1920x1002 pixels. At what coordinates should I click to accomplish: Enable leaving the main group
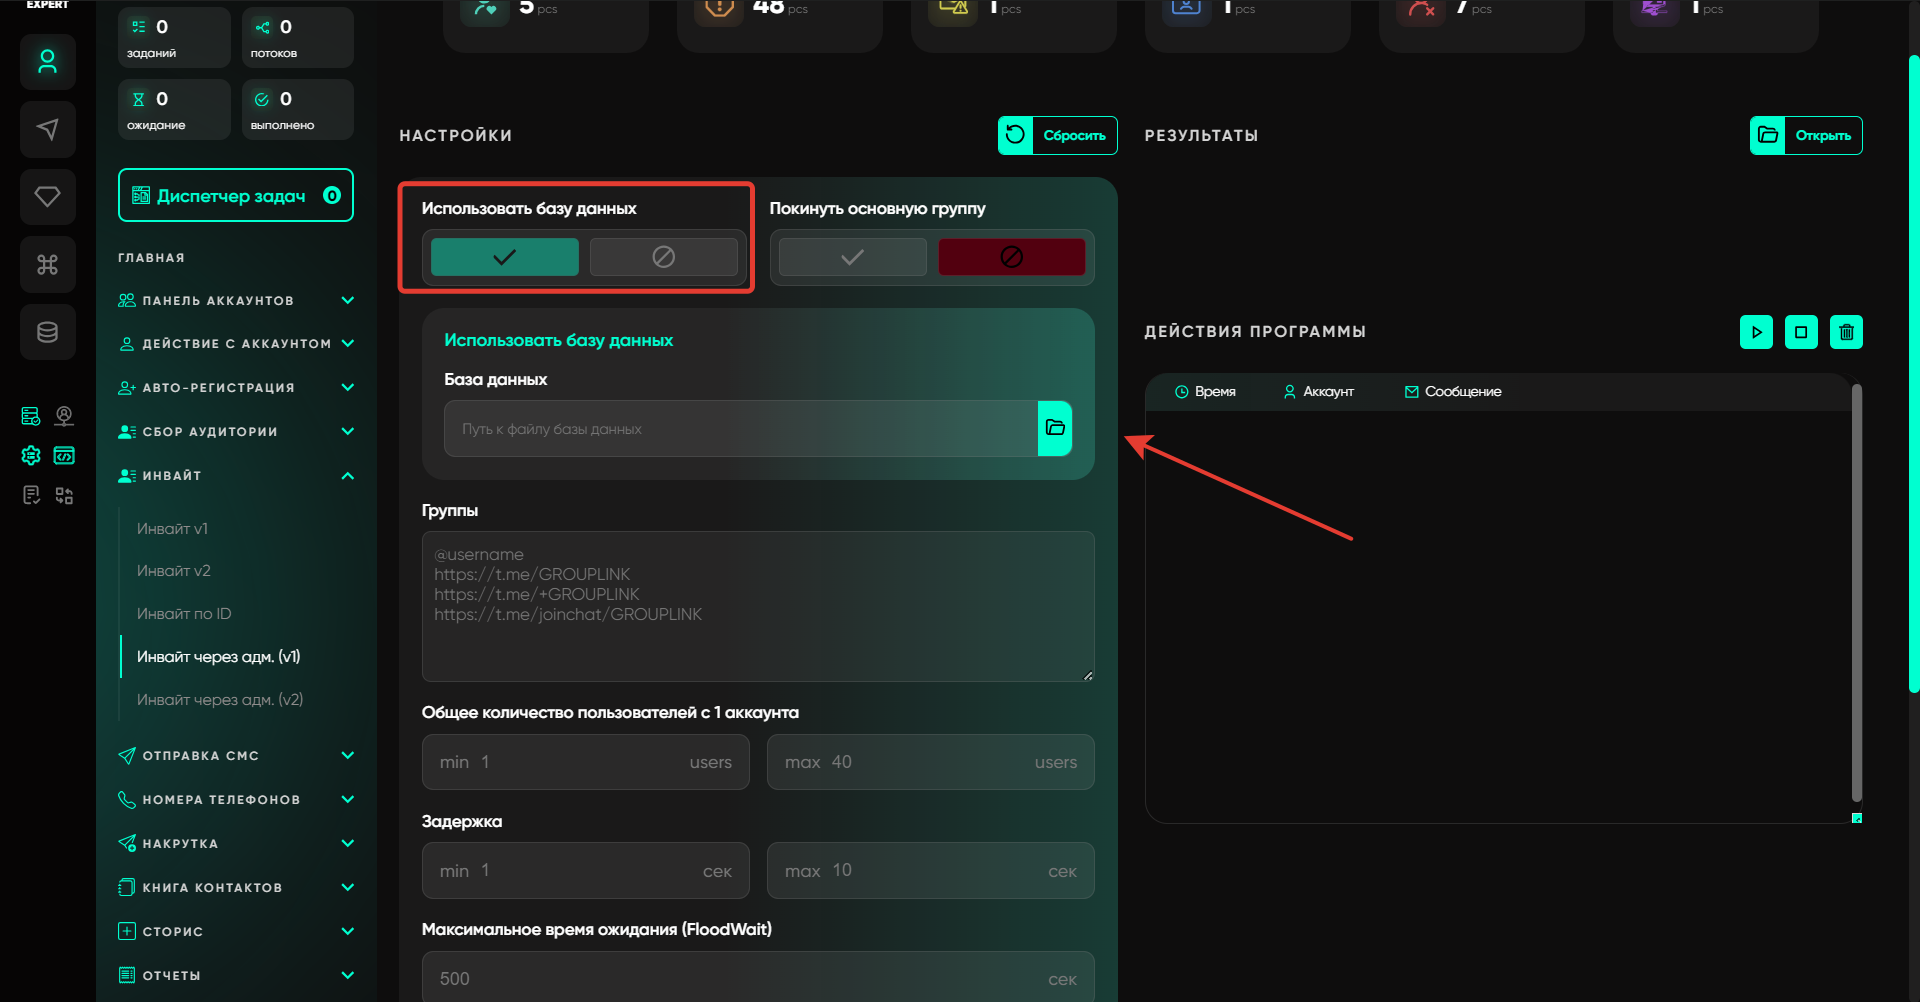(852, 257)
